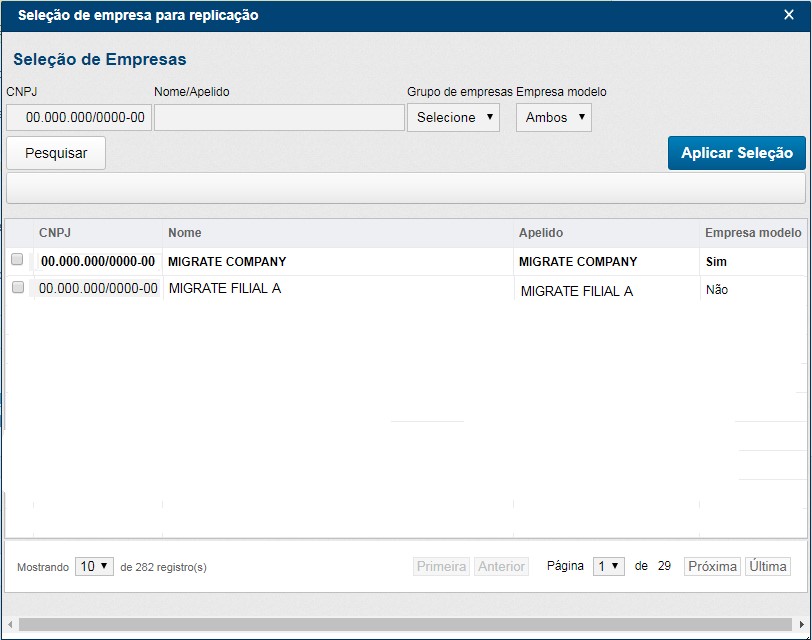Click the Anterior page button

pos(501,566)
